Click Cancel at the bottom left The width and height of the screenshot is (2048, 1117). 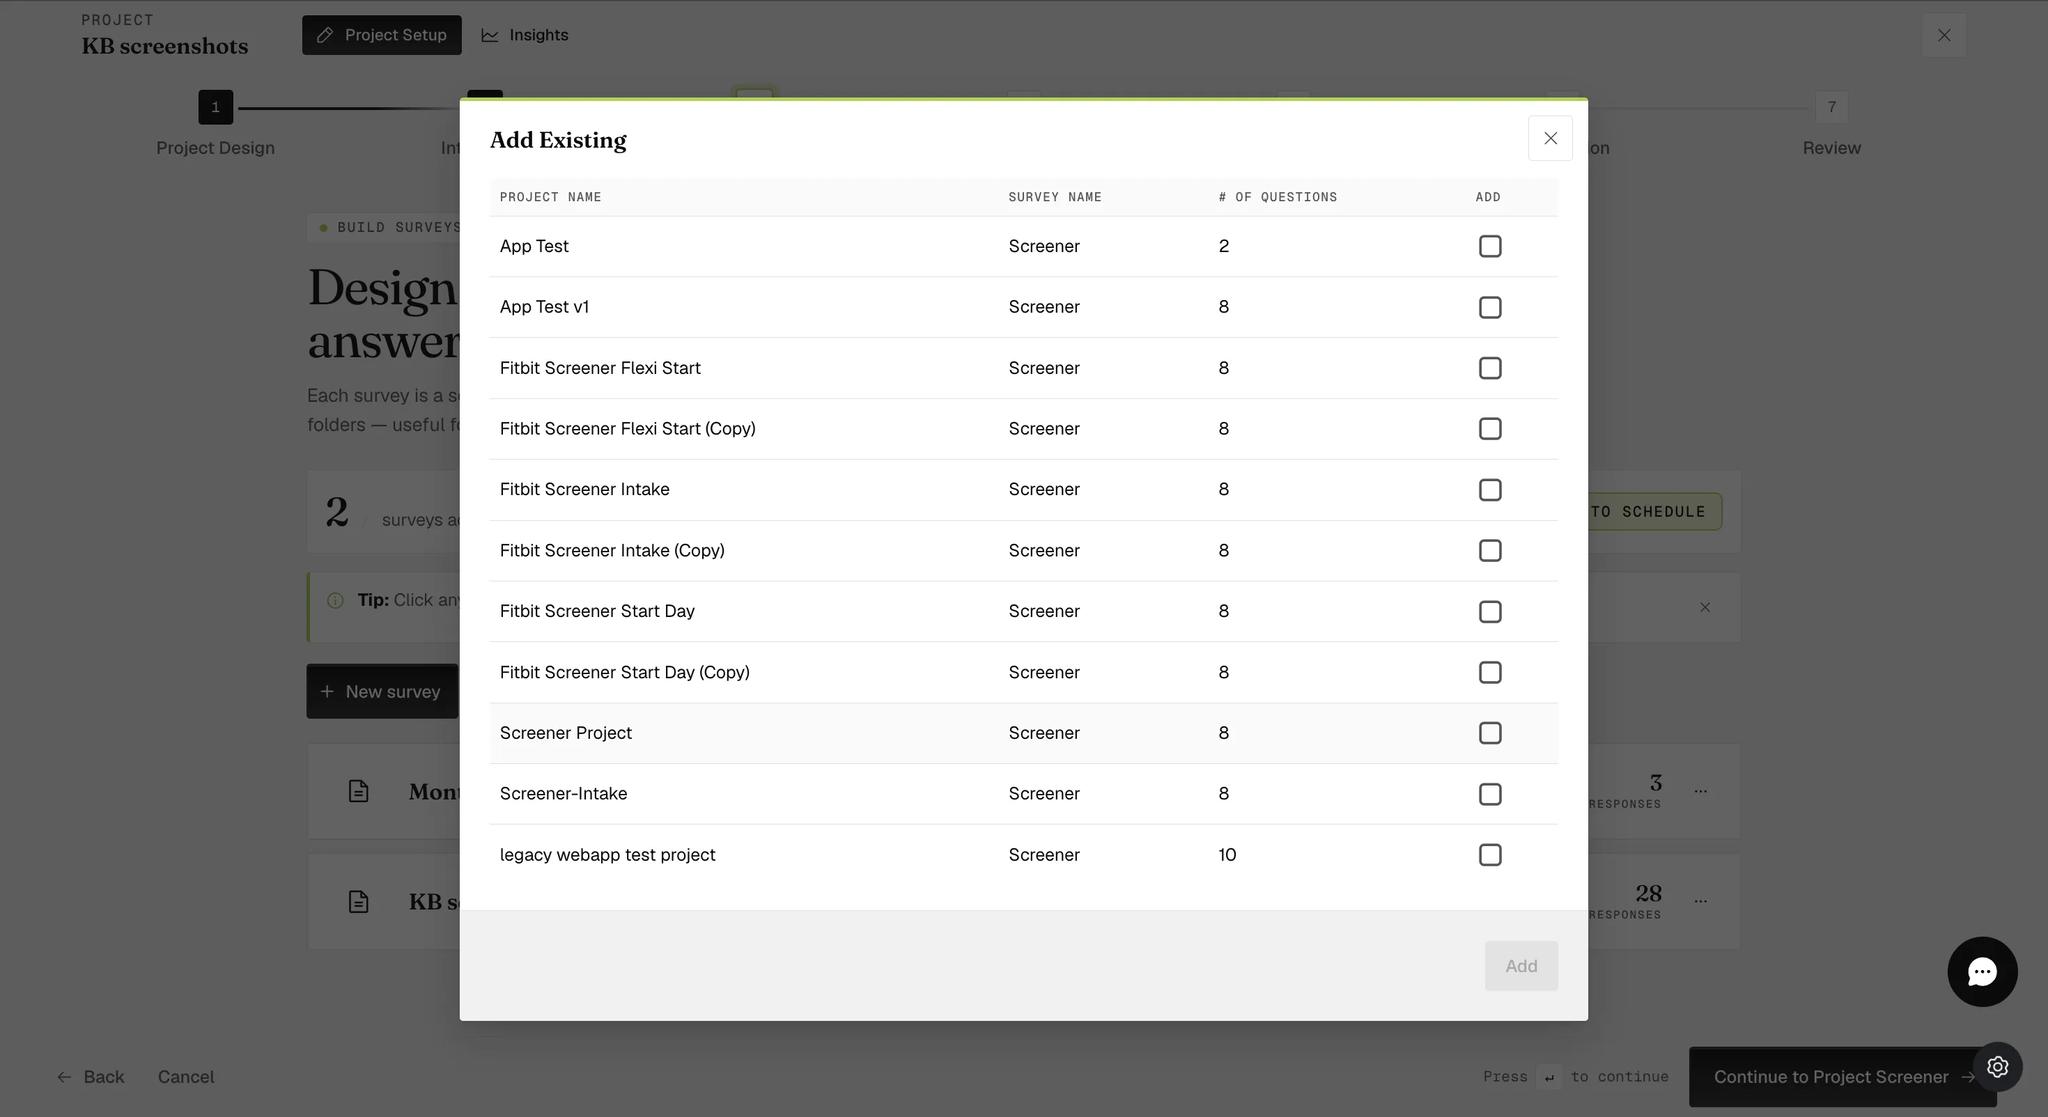click(x=186, y=1077)
